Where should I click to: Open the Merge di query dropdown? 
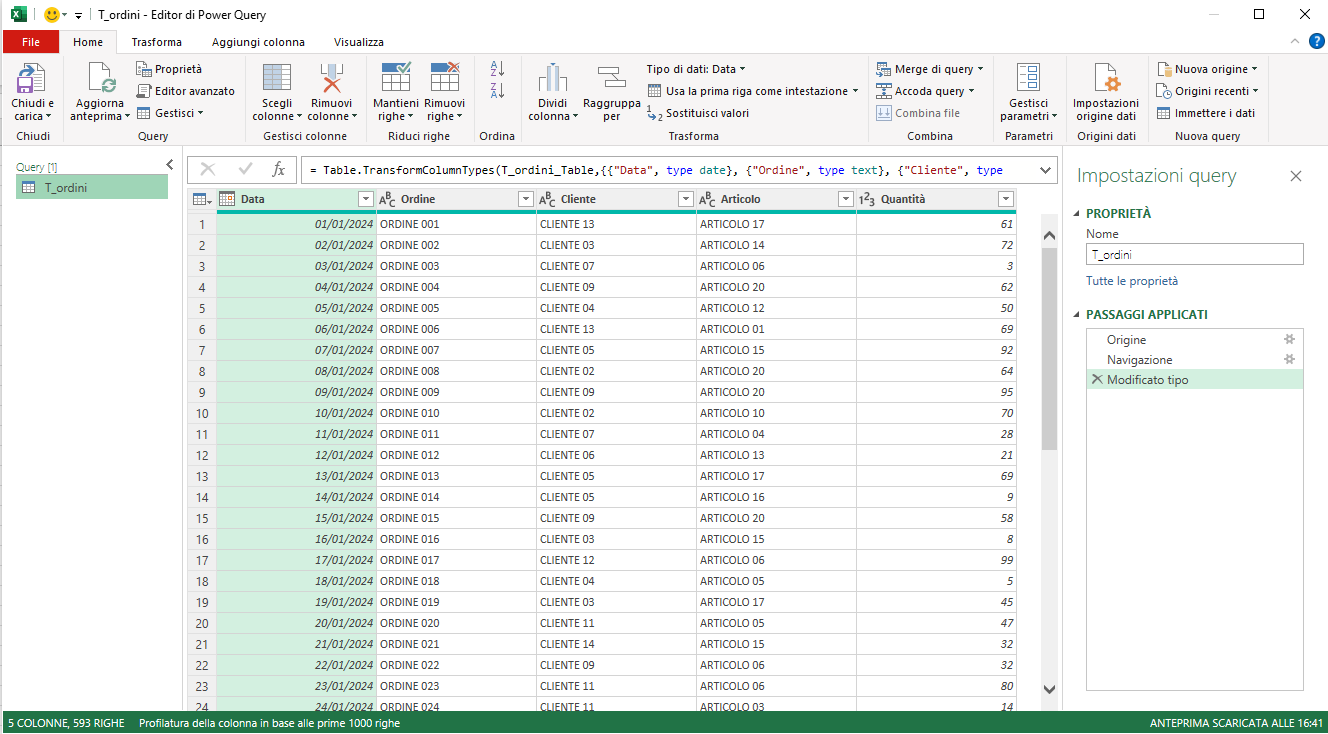[930, 69]
